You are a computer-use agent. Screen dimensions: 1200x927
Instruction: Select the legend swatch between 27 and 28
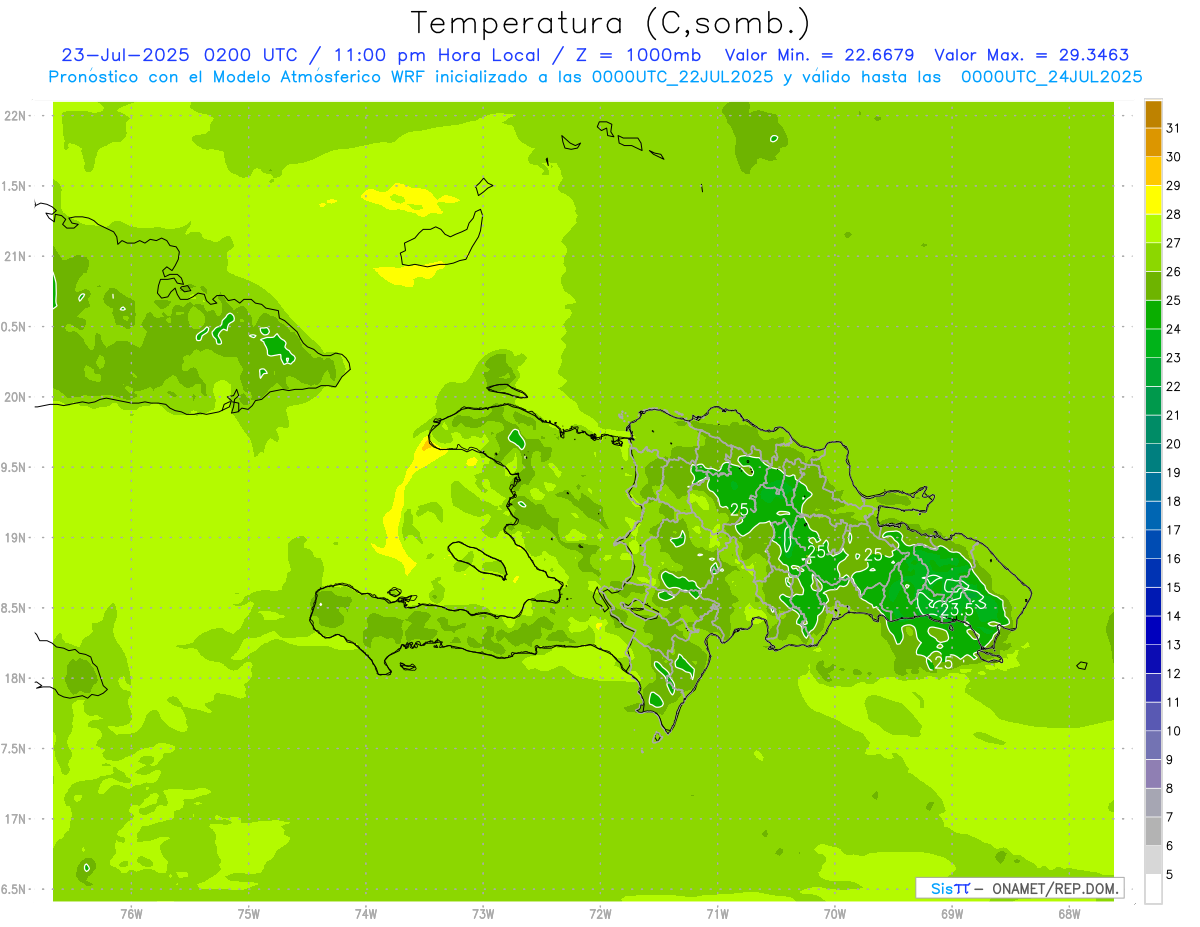(x=1153, y=229)
